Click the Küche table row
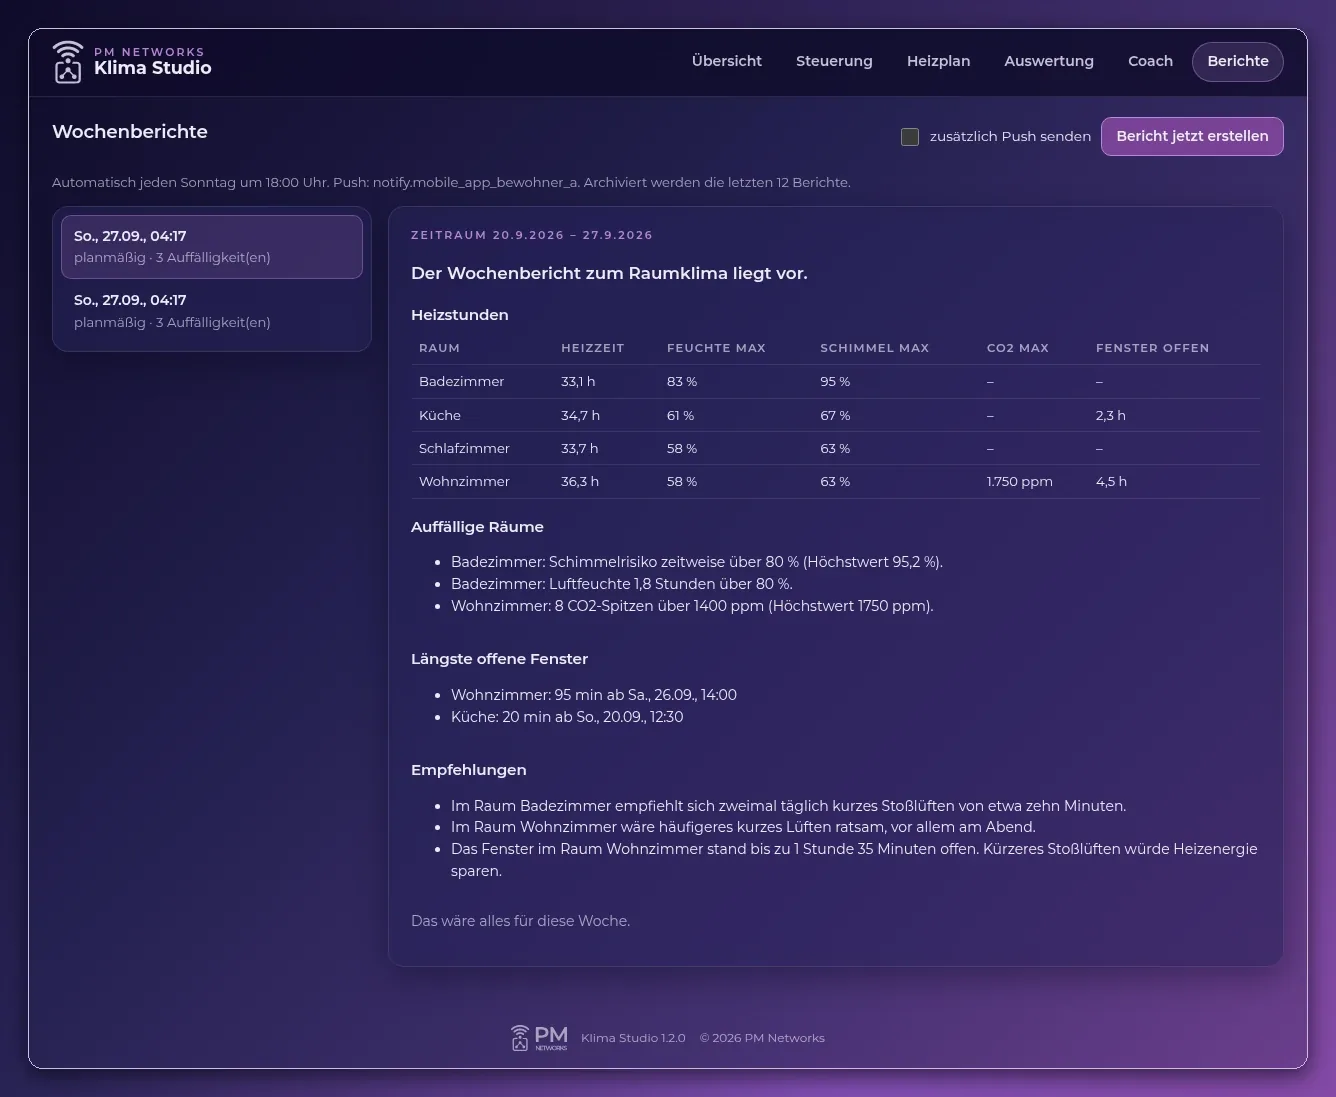Image resolution: width=1336 pixels, height=1097 pixels. point(836,415)
